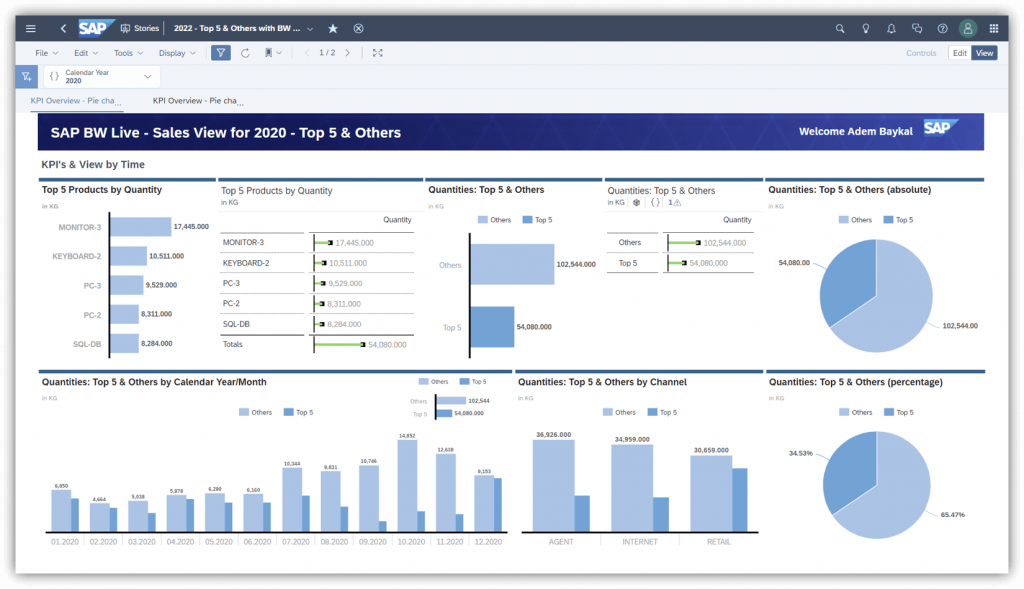This screenshot has width=1024, height=589.
Task: Click the RETAIL channel axis label
Action: click(x=718, y=541)
